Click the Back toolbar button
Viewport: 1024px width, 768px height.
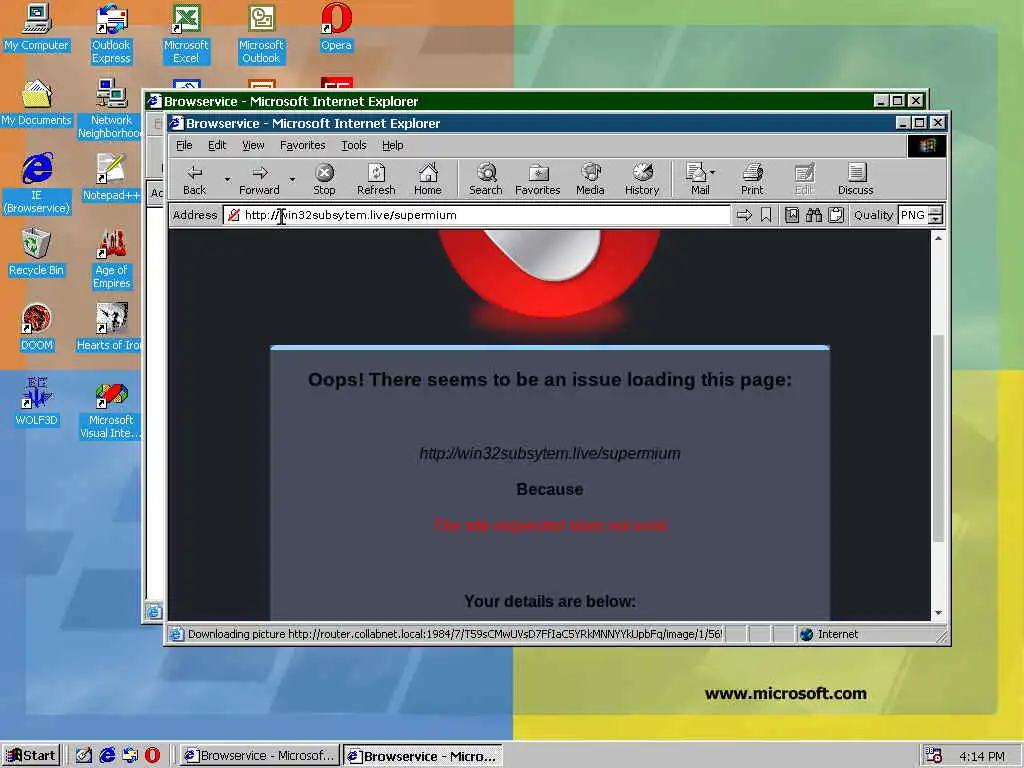coord(195,179)
